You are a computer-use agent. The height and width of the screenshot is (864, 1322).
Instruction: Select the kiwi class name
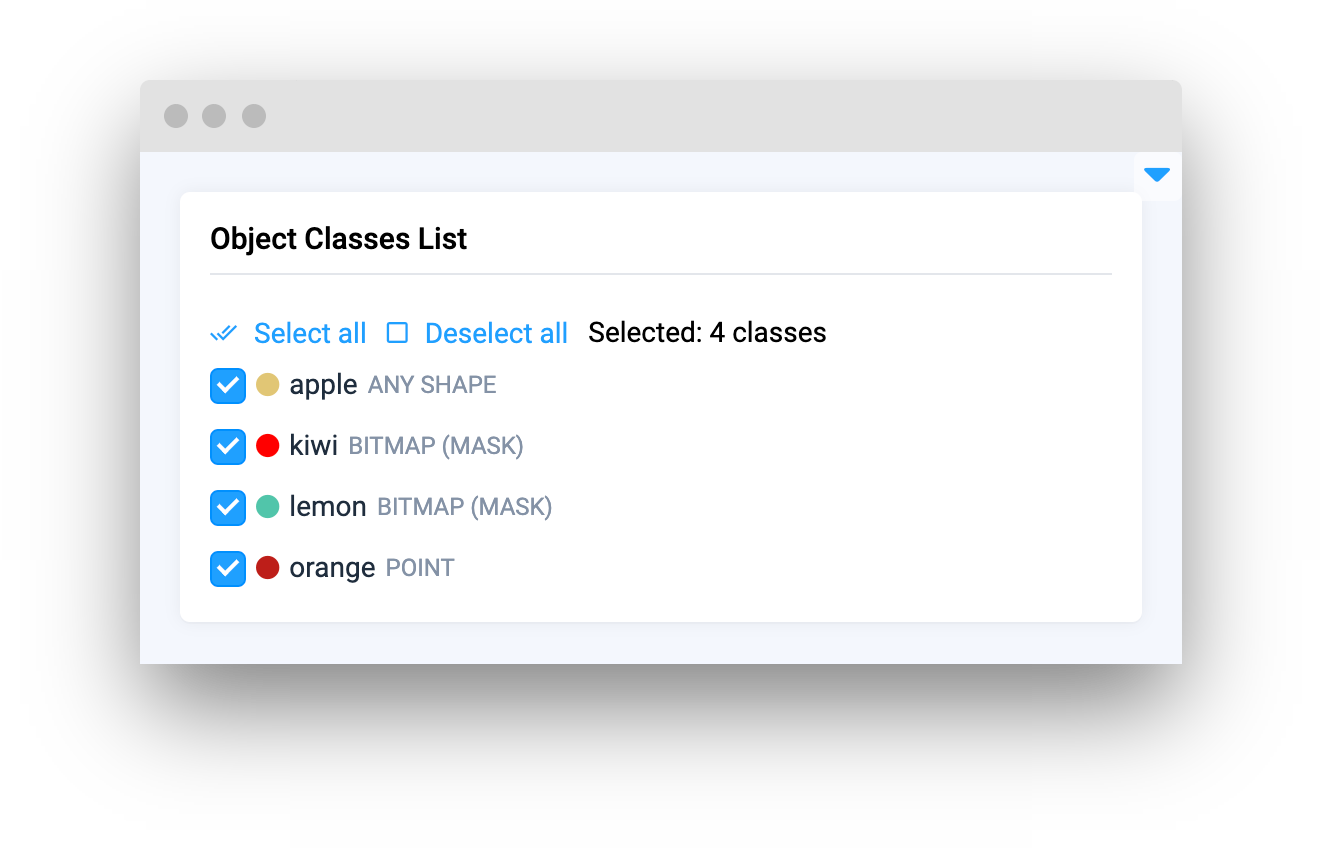click(x=313, y=446)
